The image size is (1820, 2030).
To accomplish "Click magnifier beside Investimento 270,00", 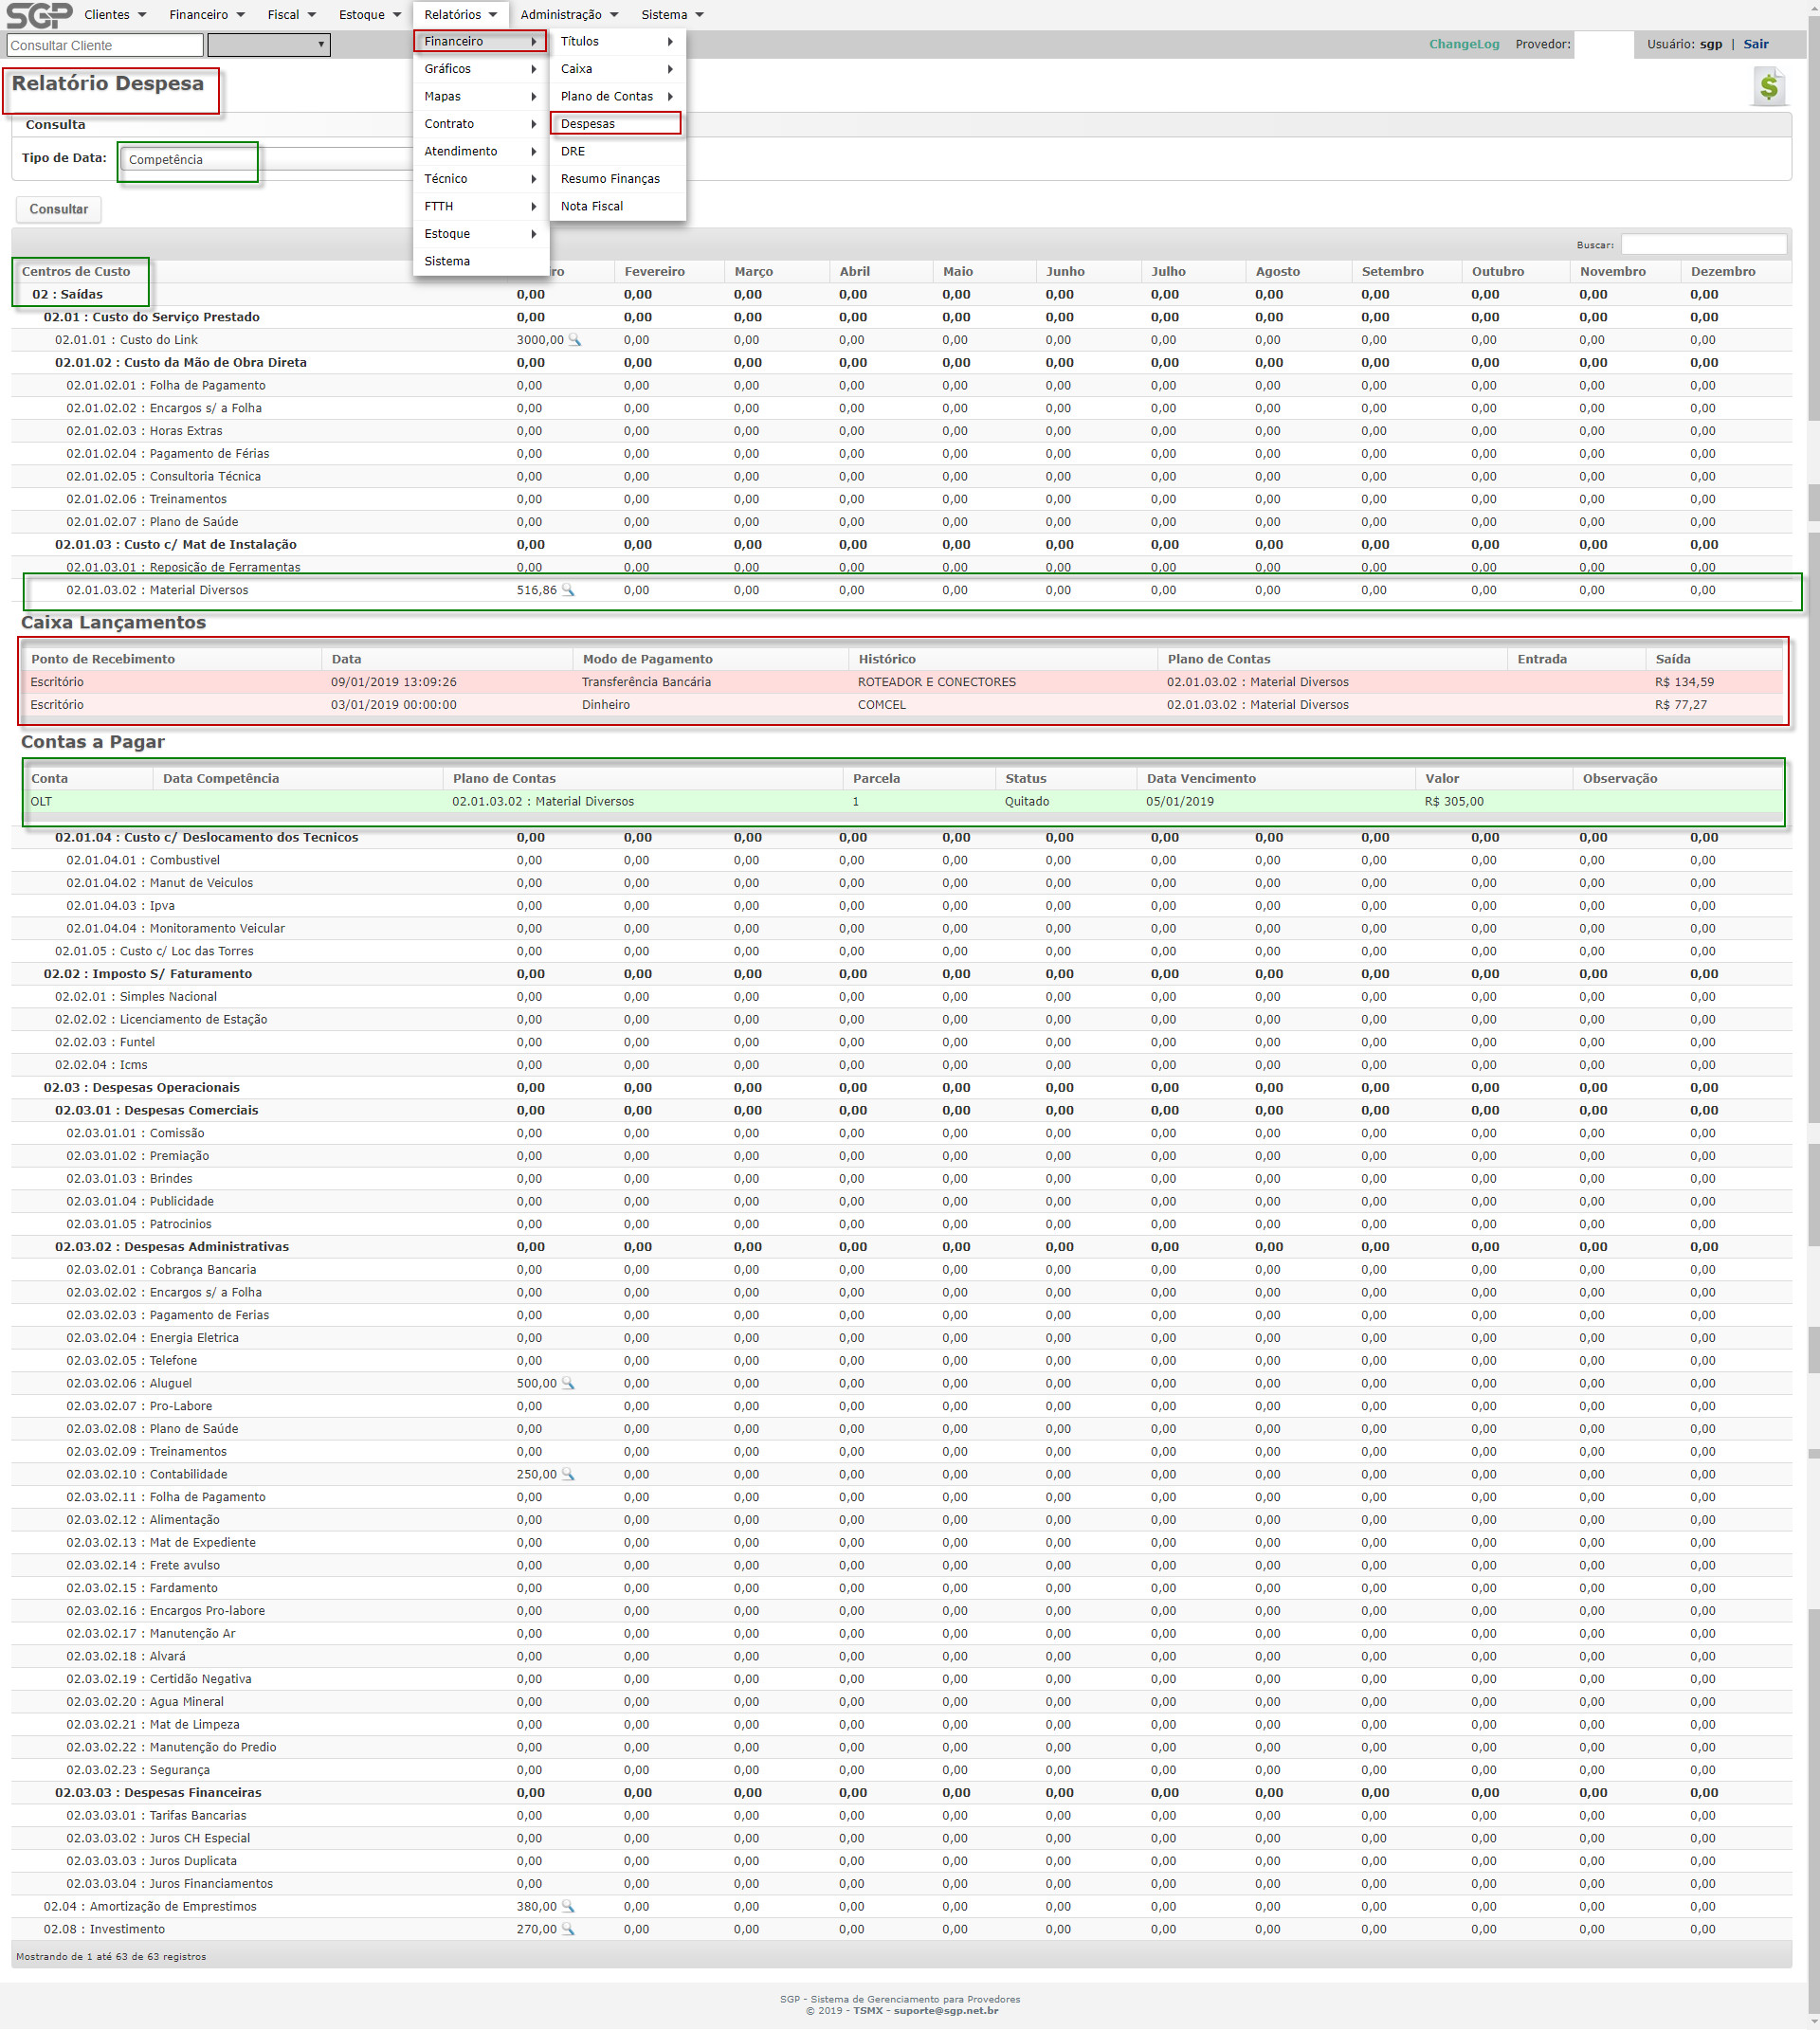I will pos(568,1929).
